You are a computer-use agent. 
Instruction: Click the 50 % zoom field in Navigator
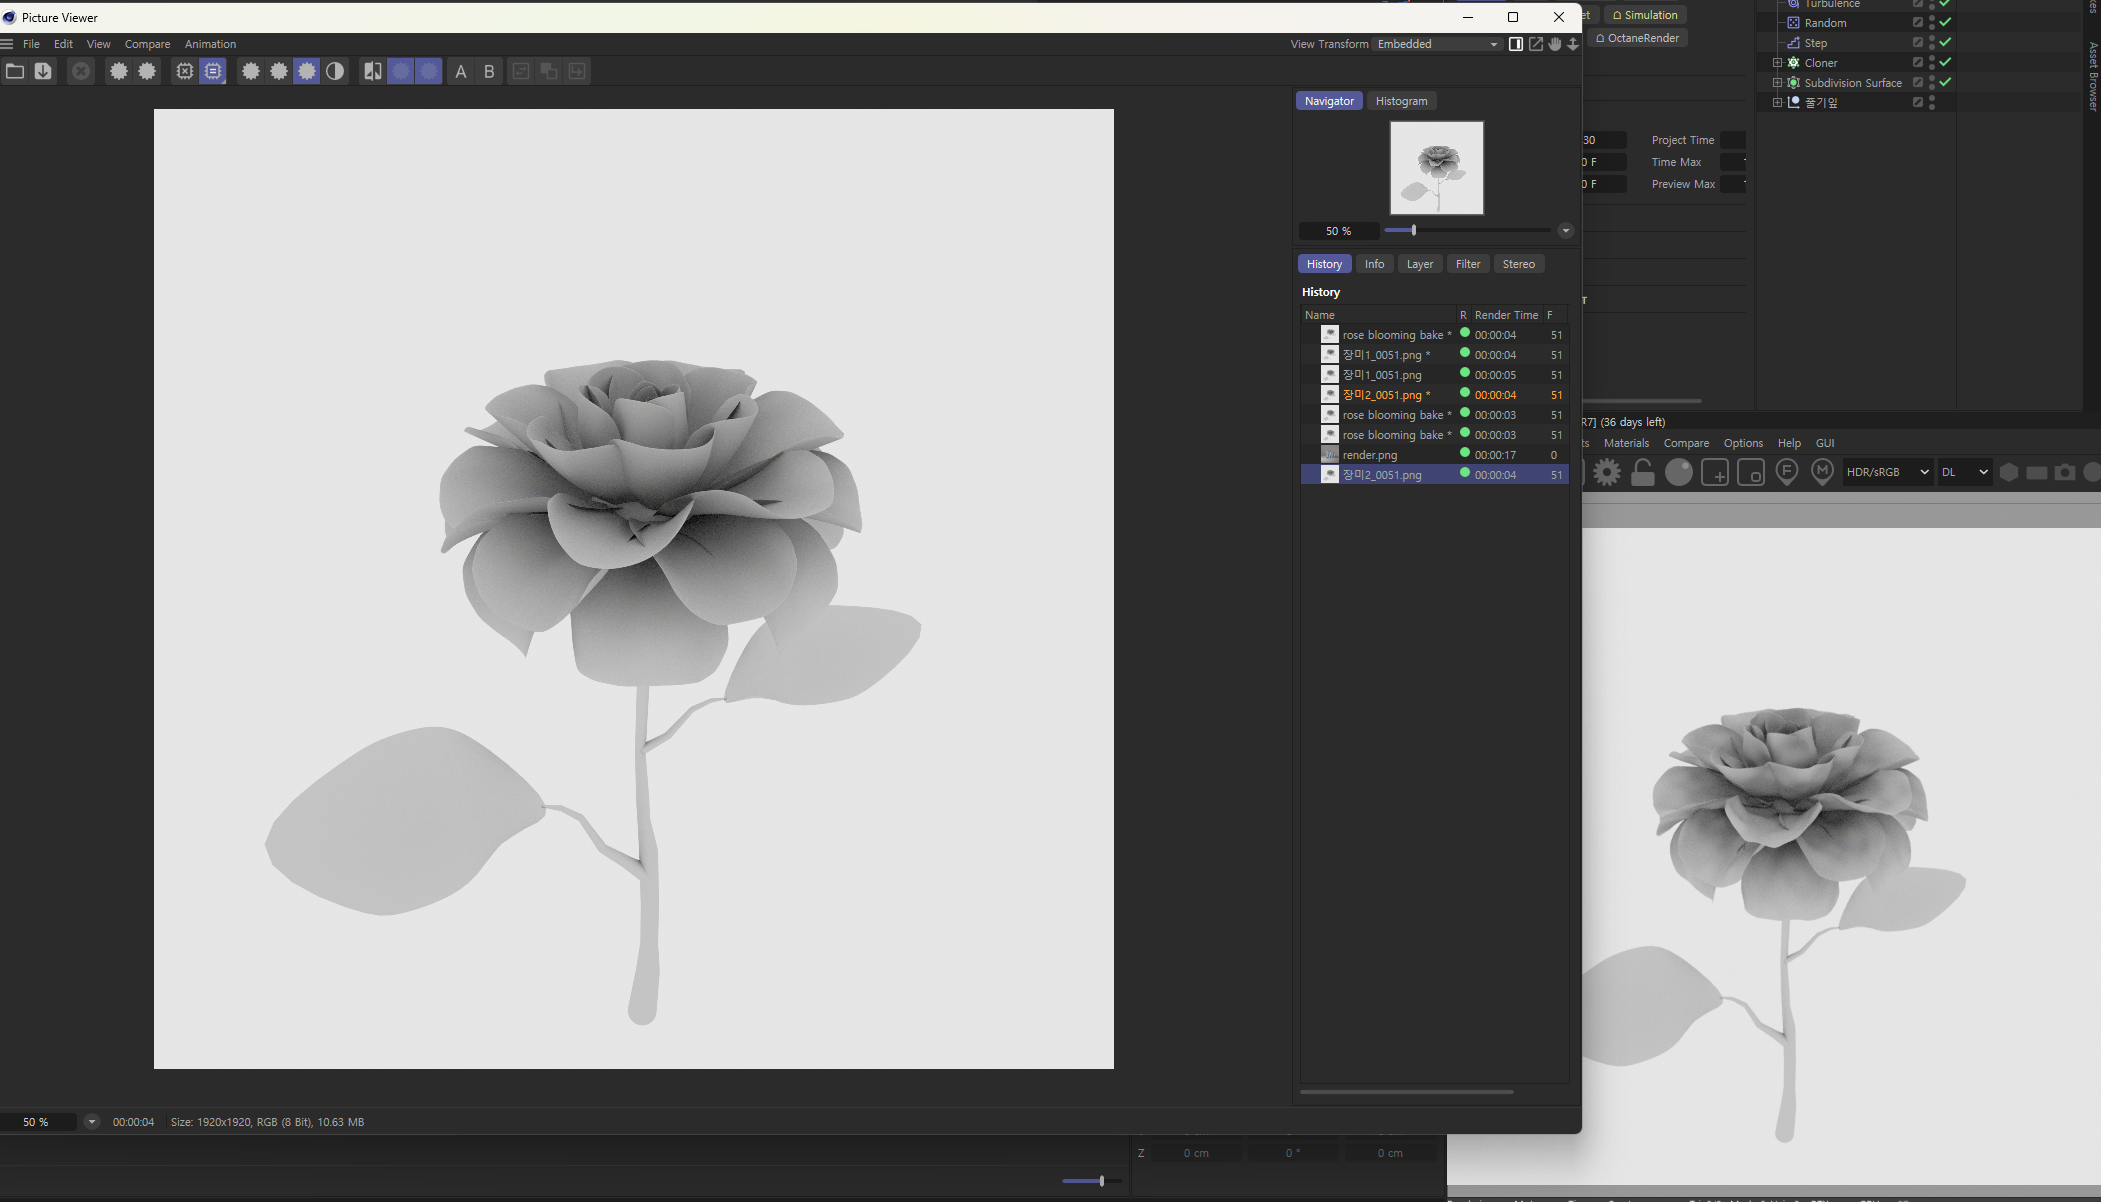point(1338,231)
